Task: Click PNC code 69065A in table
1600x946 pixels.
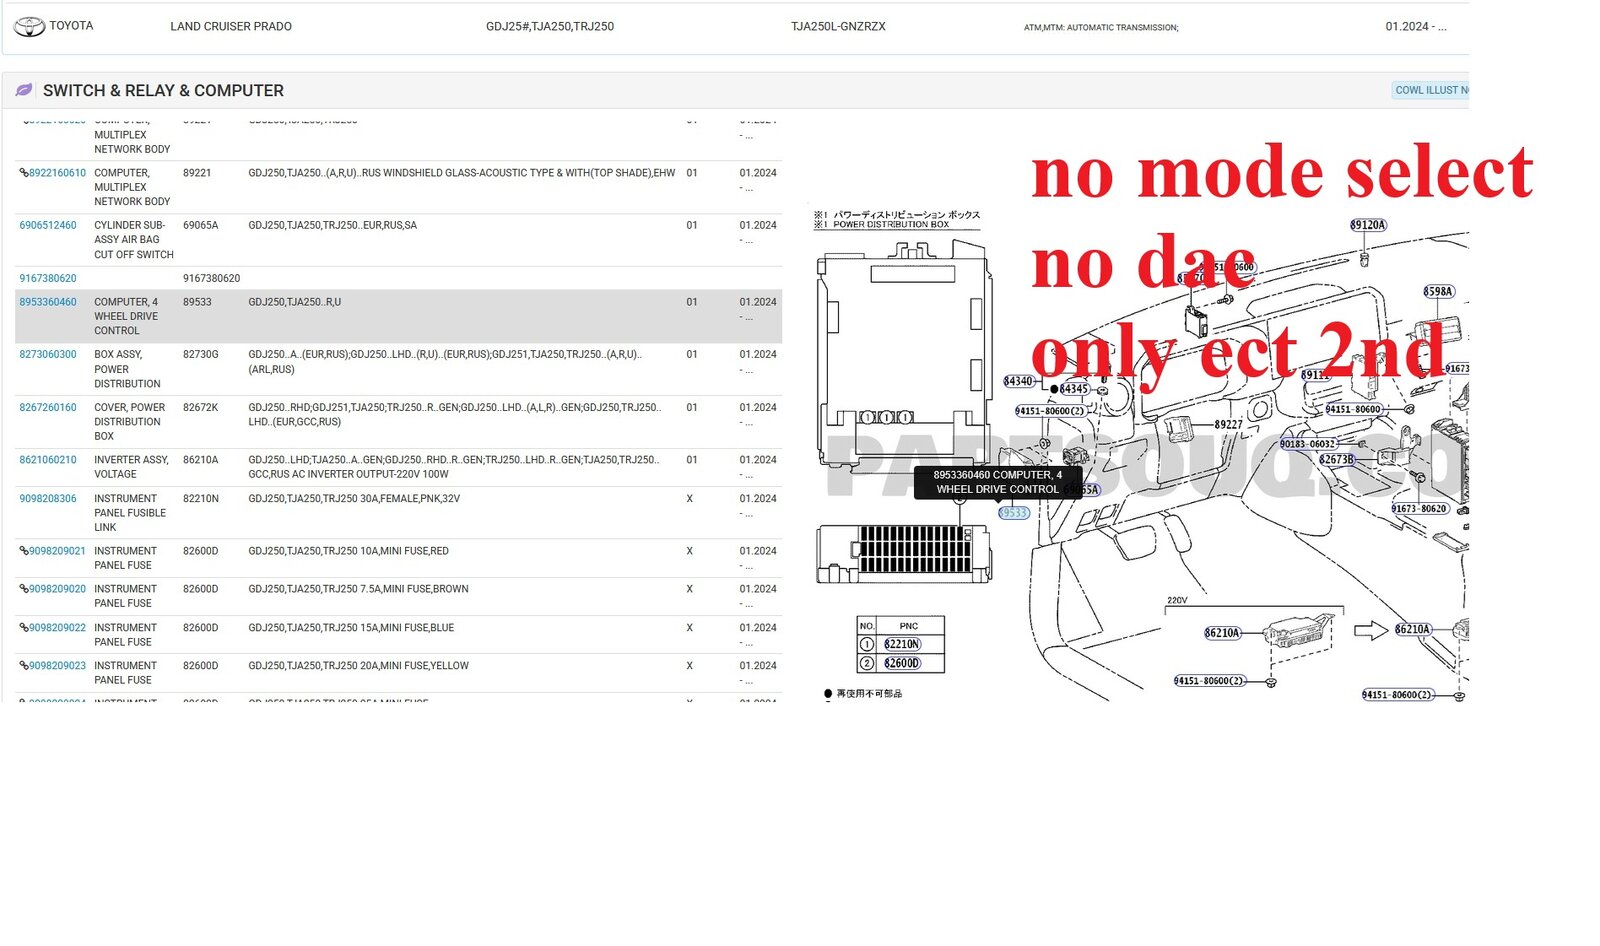Action: pyautogui.click(x=200, y=225)
